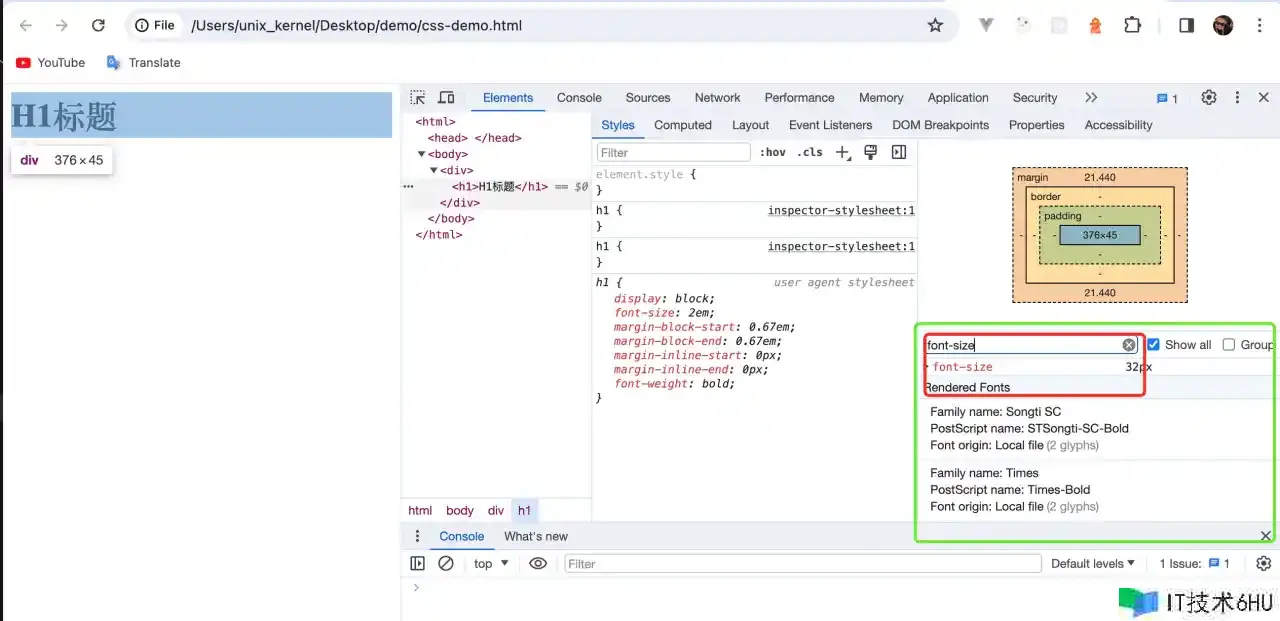Screen dimensions: 1280x621
Task: Open the Computed styles tab
Action: tap(682, 125)
